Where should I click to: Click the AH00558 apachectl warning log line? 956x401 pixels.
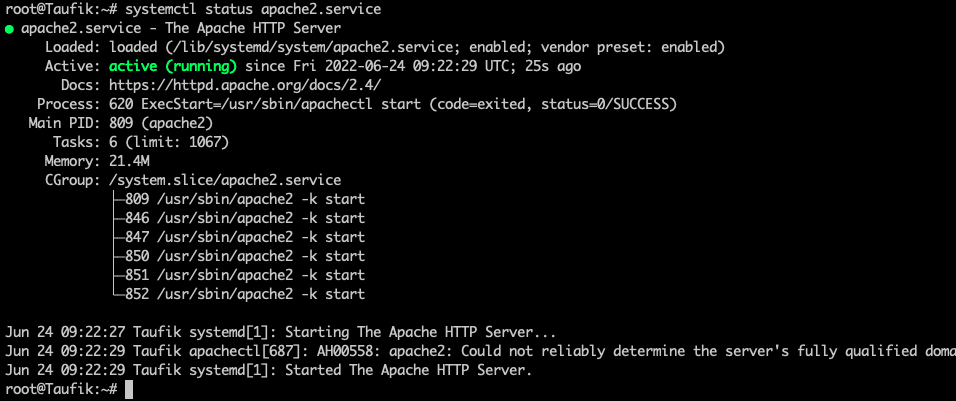coord(480,352)
